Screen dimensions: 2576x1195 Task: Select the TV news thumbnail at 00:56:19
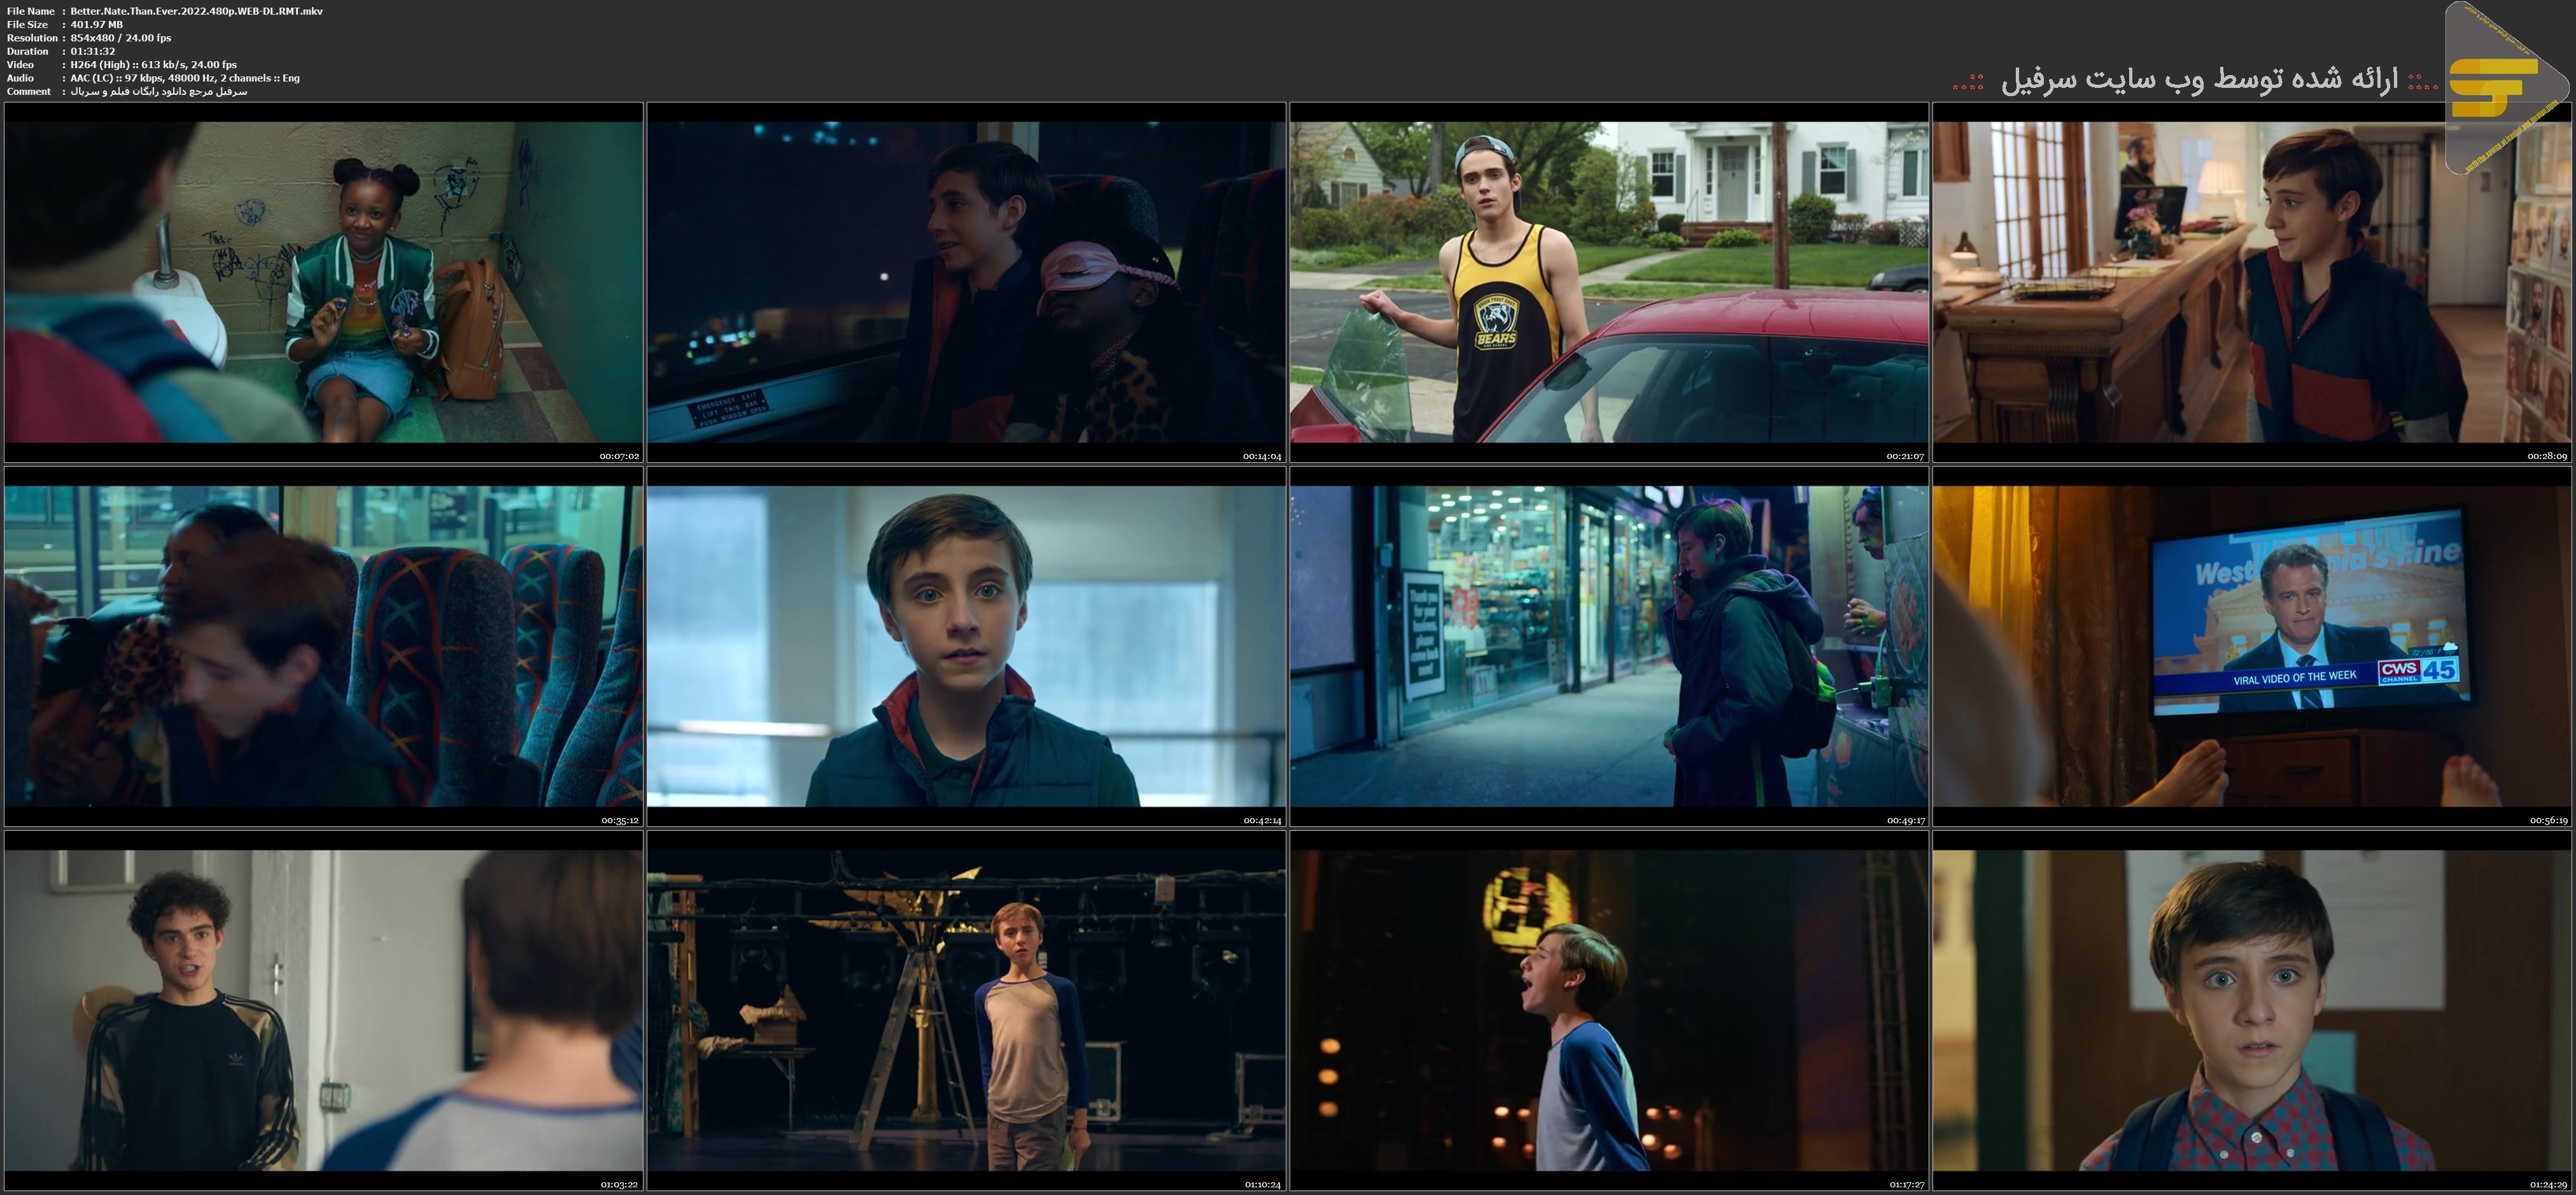point(2252,646)
